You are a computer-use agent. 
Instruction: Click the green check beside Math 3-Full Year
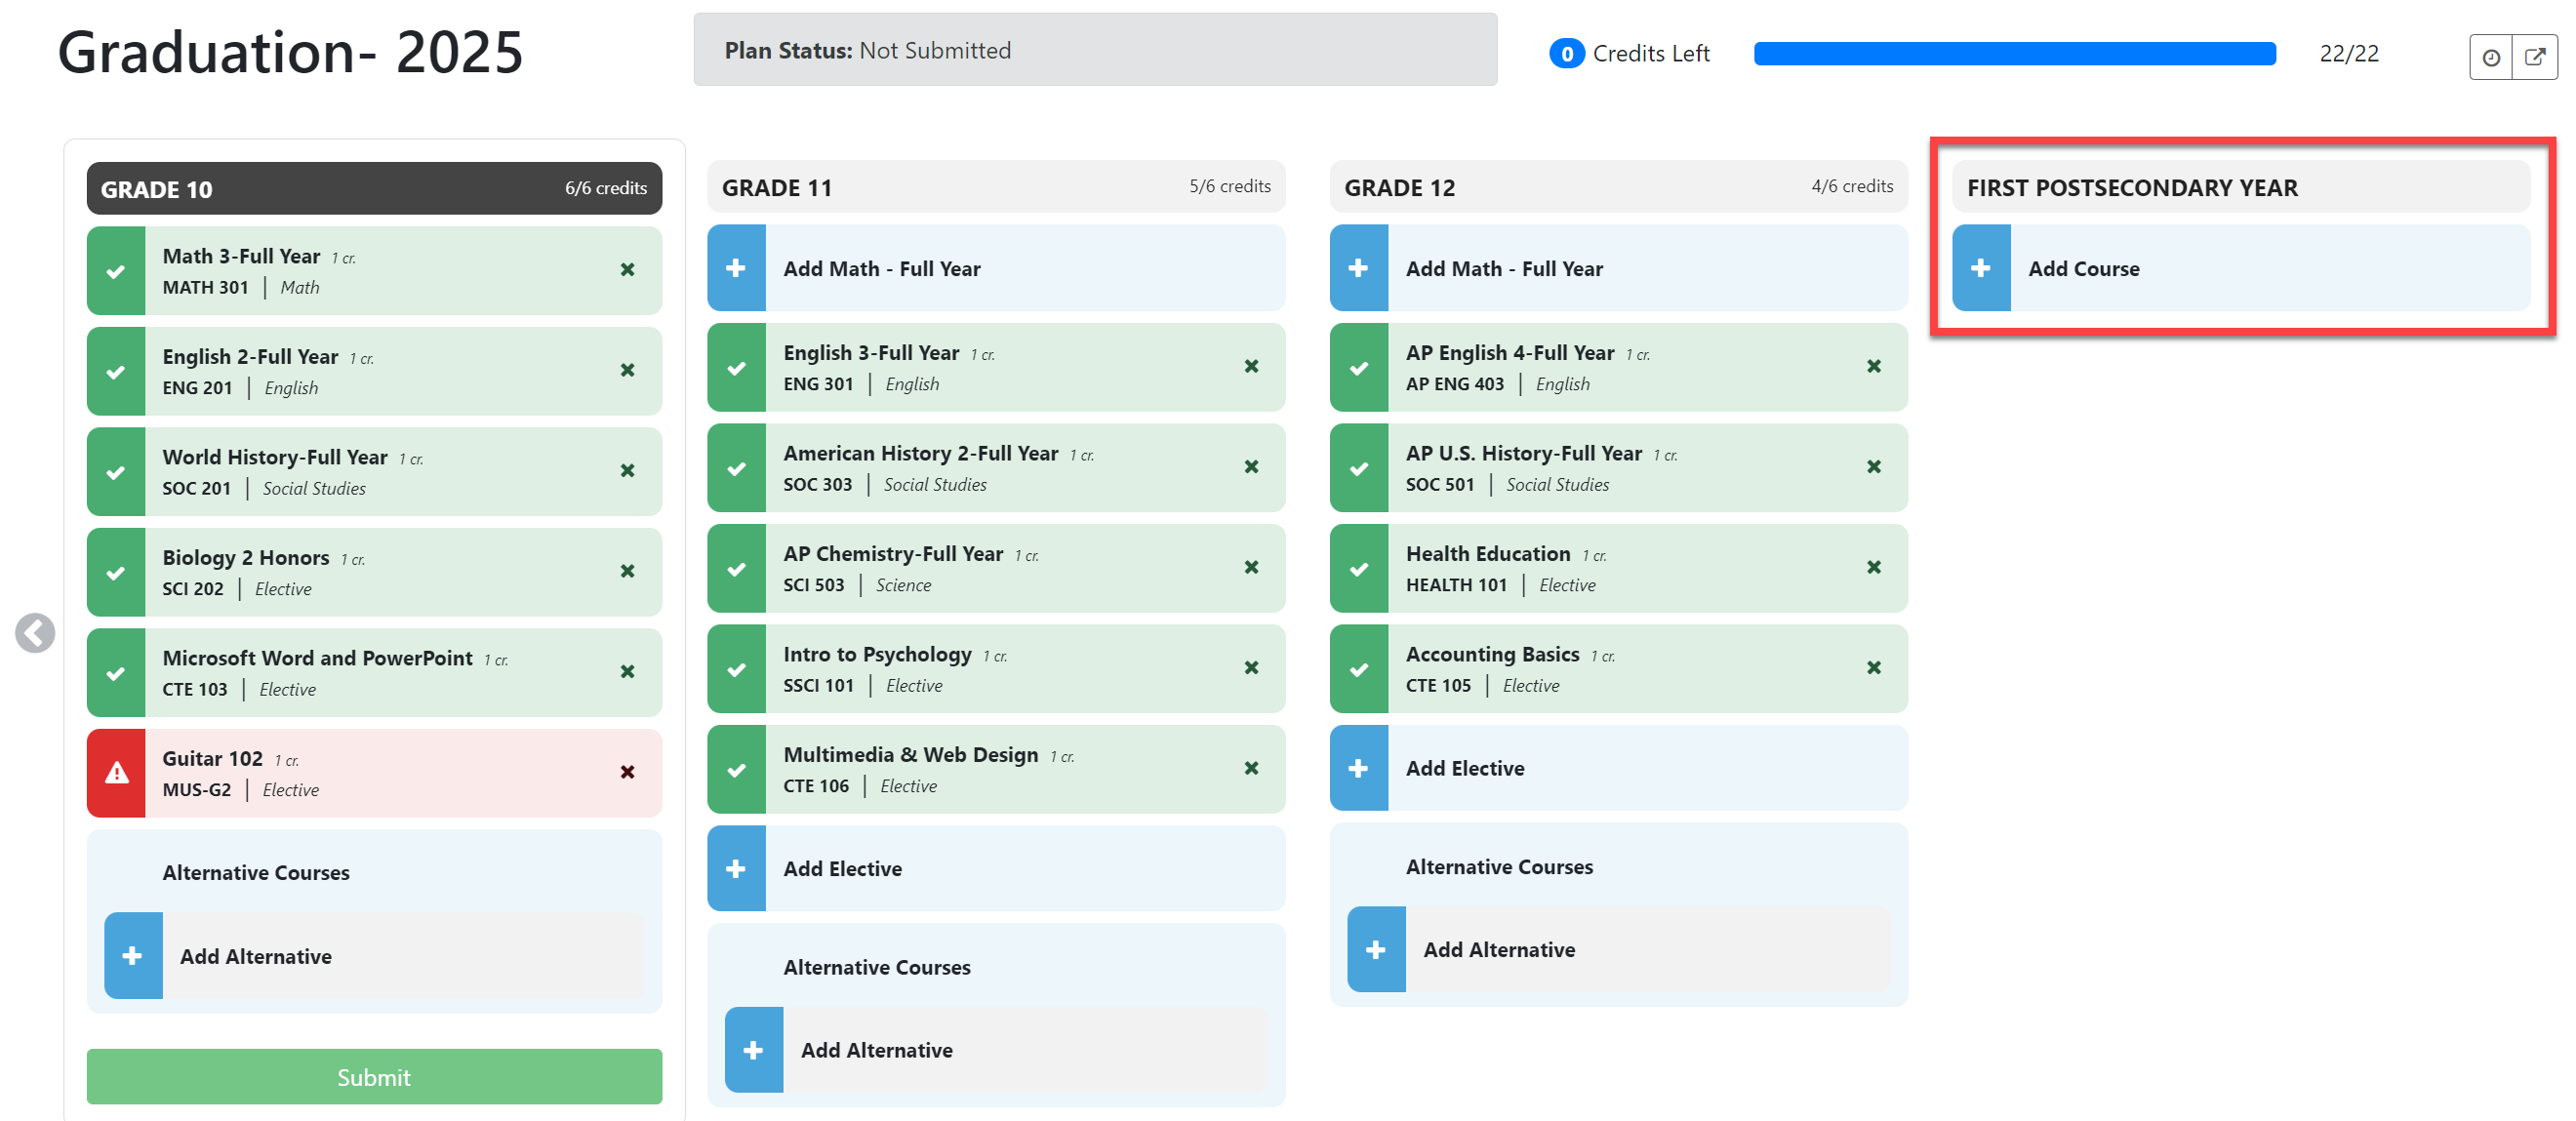coord(116,271)
